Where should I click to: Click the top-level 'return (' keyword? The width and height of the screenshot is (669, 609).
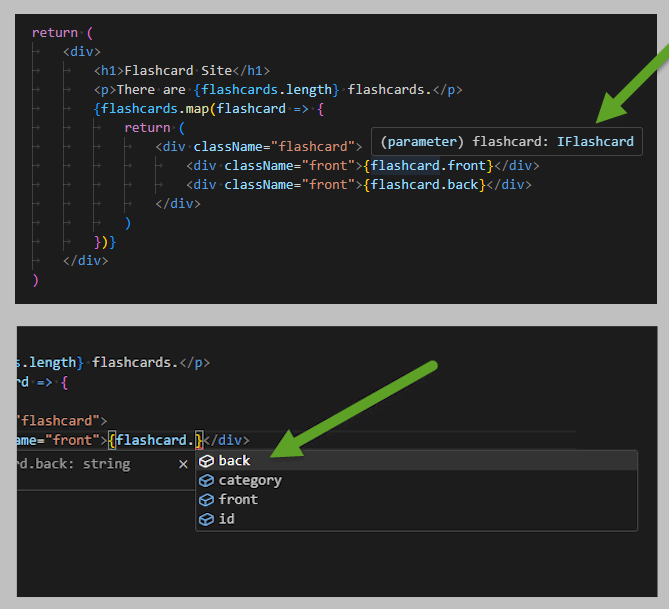(x=62, y=33)
